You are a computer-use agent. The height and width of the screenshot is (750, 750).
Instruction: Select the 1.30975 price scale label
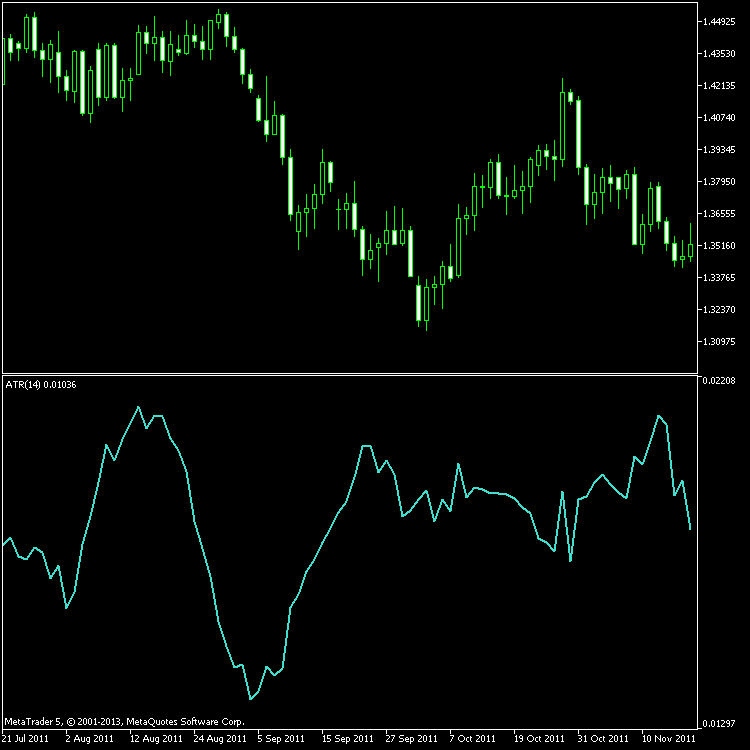(720, 342)
